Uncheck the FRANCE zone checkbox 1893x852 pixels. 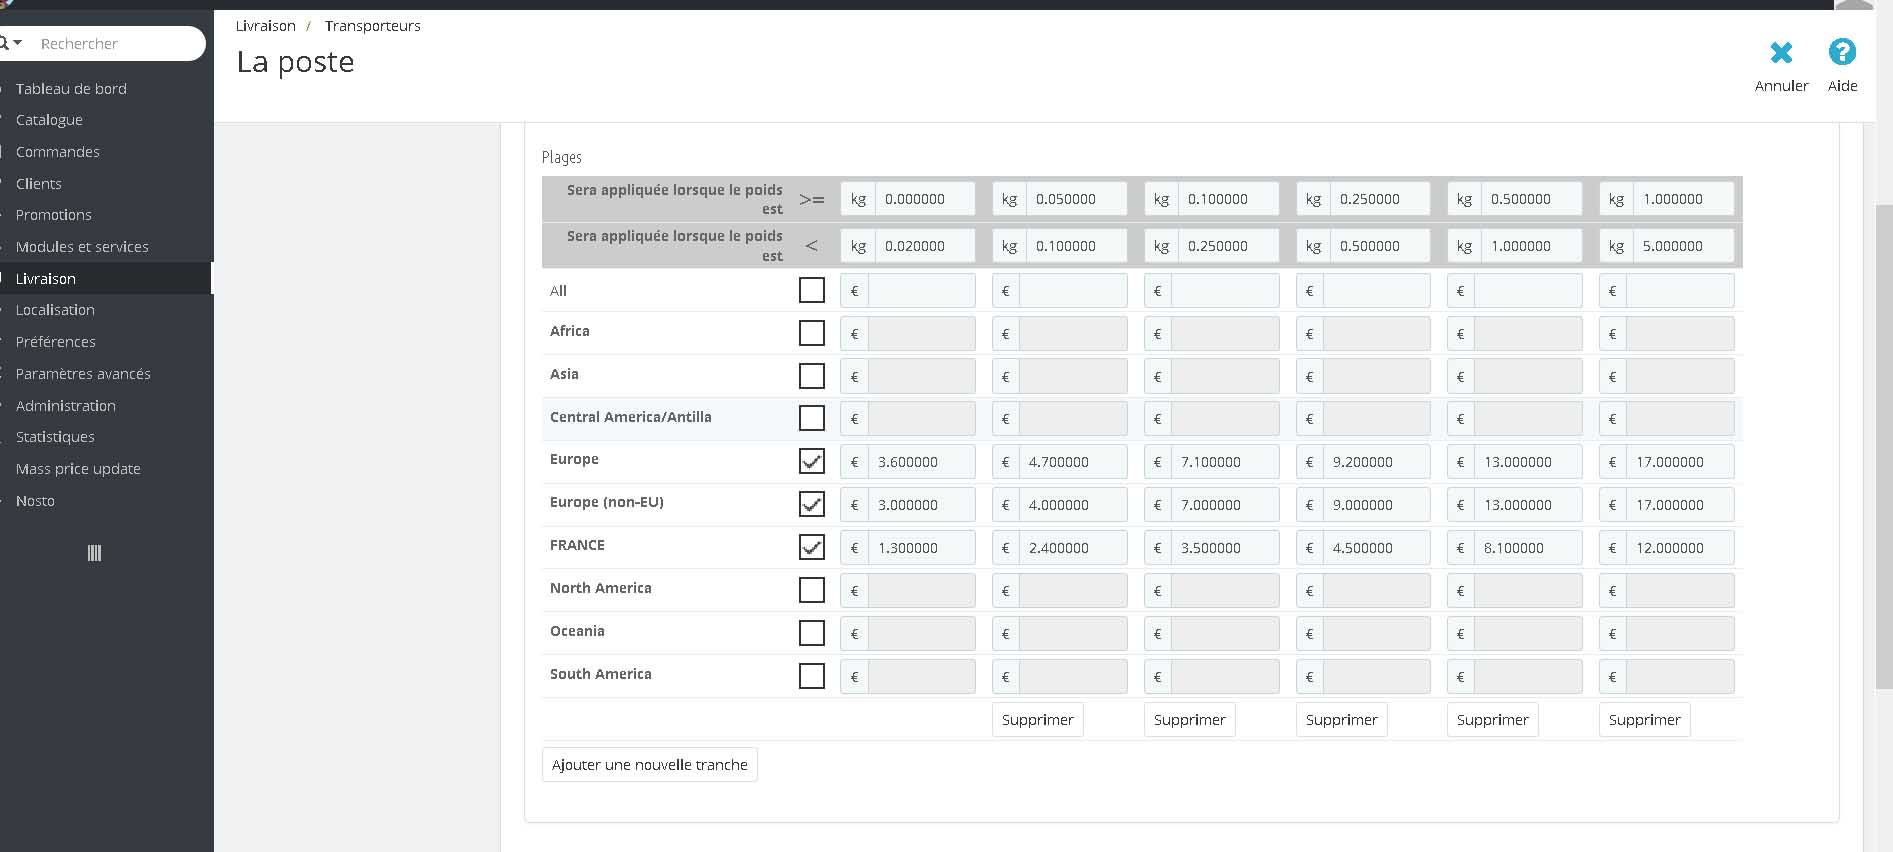pyautogui.click(x=812, y=547)
